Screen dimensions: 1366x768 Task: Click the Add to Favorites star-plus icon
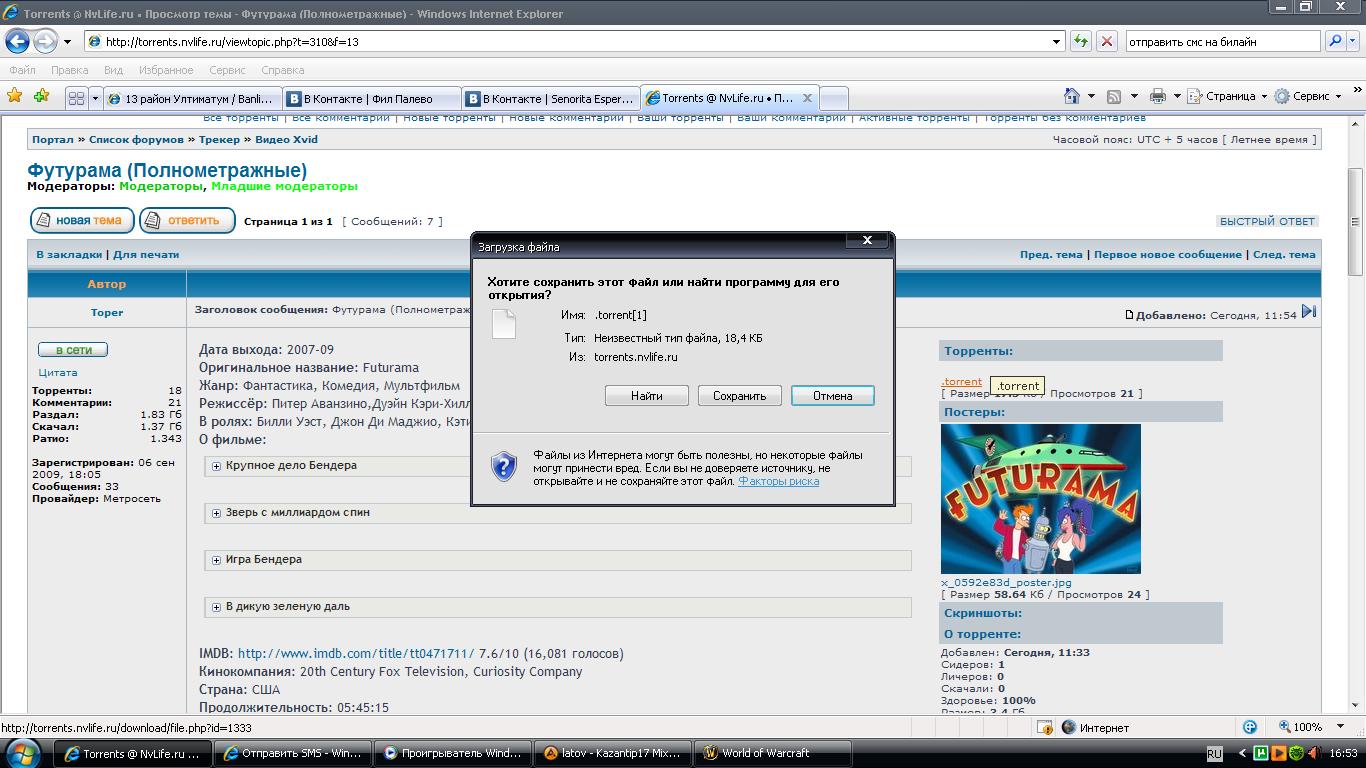tap(41, 96)
